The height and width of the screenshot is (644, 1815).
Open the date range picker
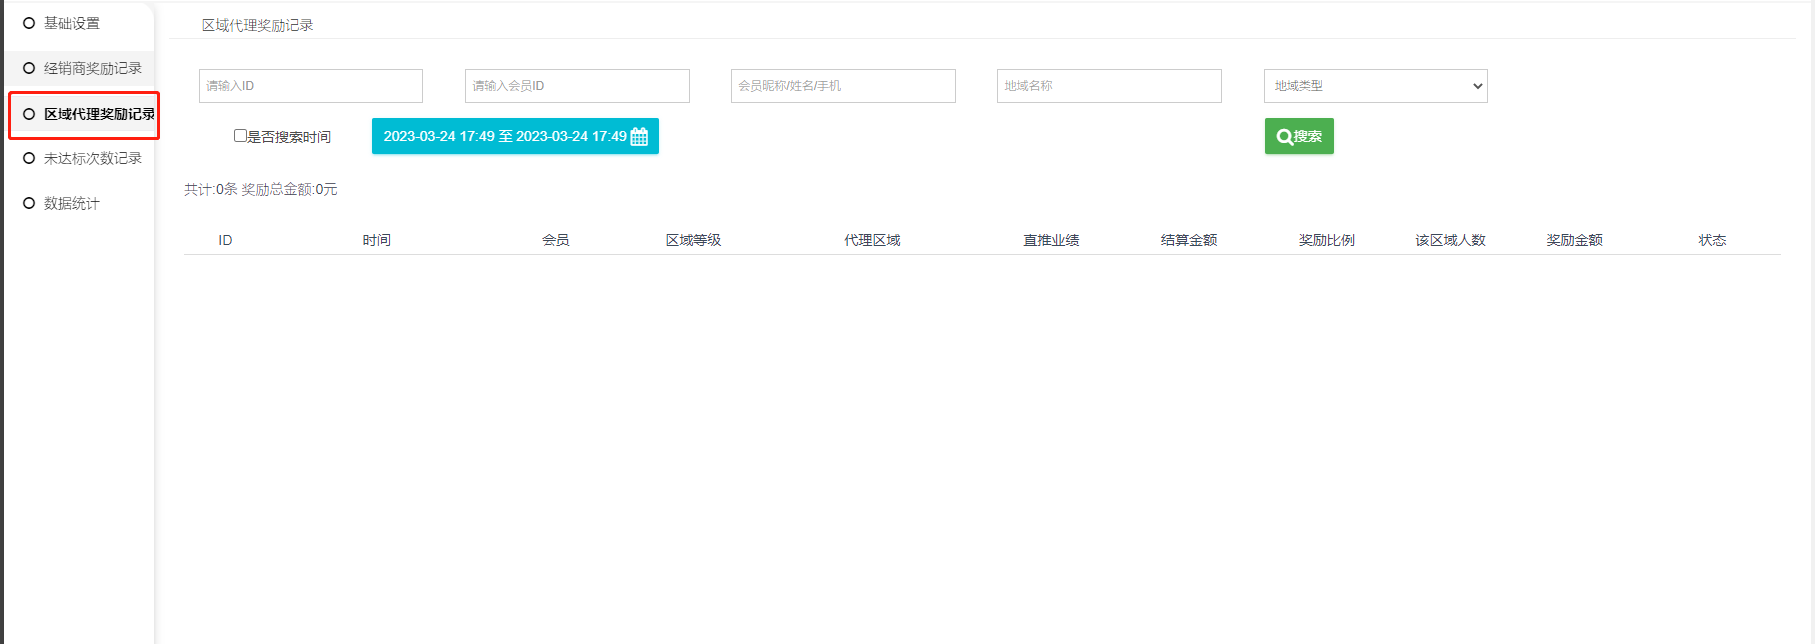coord(505,137)
